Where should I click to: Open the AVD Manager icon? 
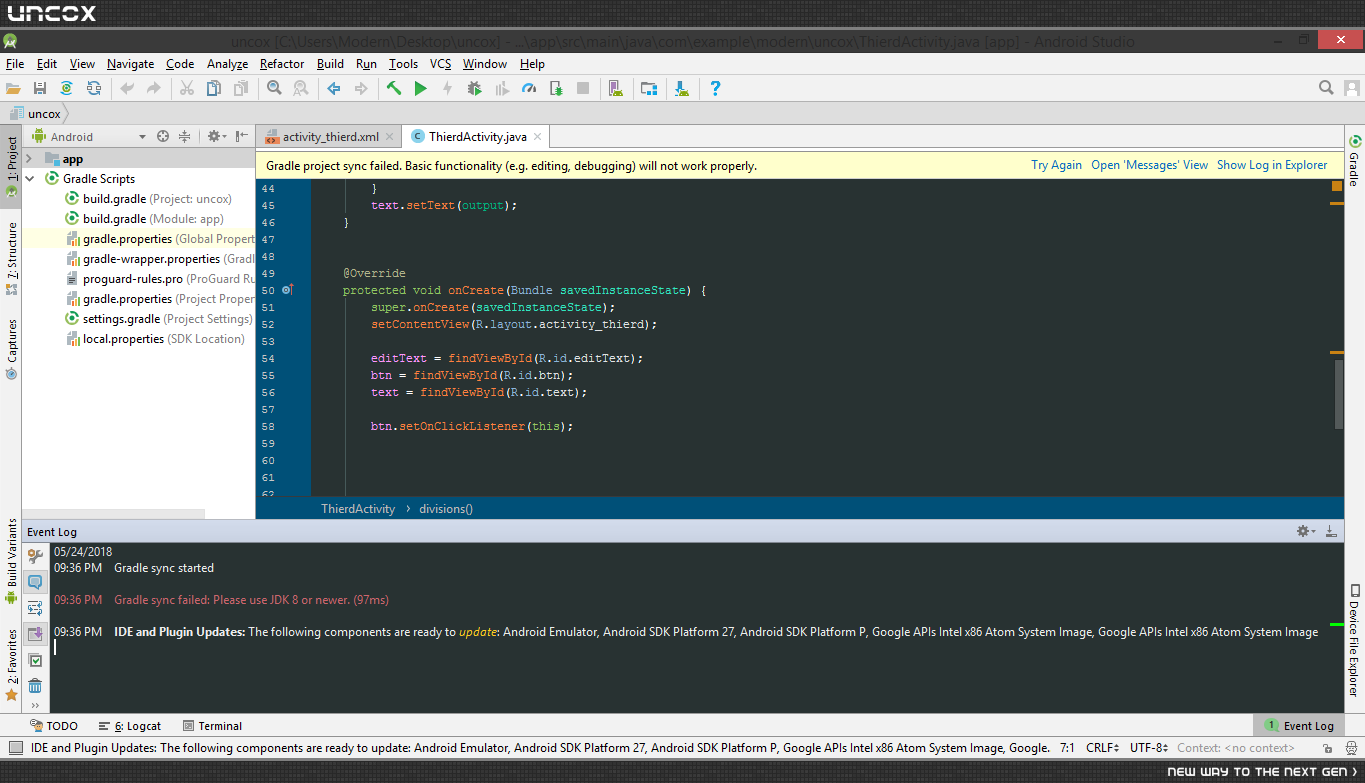click(616, 89)
